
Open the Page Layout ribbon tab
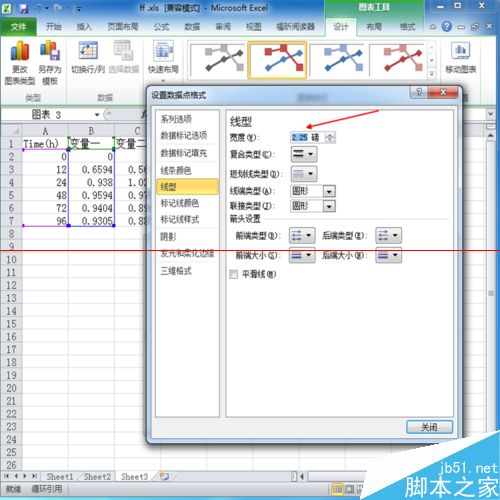point(123,27)
